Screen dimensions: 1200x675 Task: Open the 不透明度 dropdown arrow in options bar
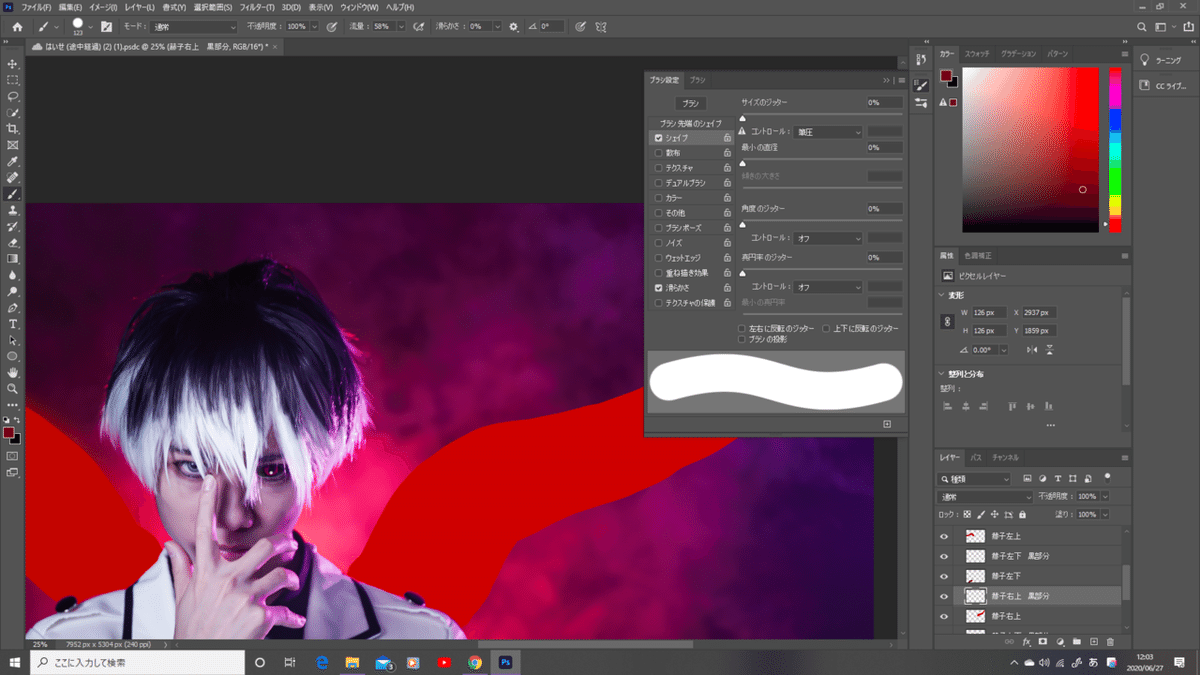point(316,26)
